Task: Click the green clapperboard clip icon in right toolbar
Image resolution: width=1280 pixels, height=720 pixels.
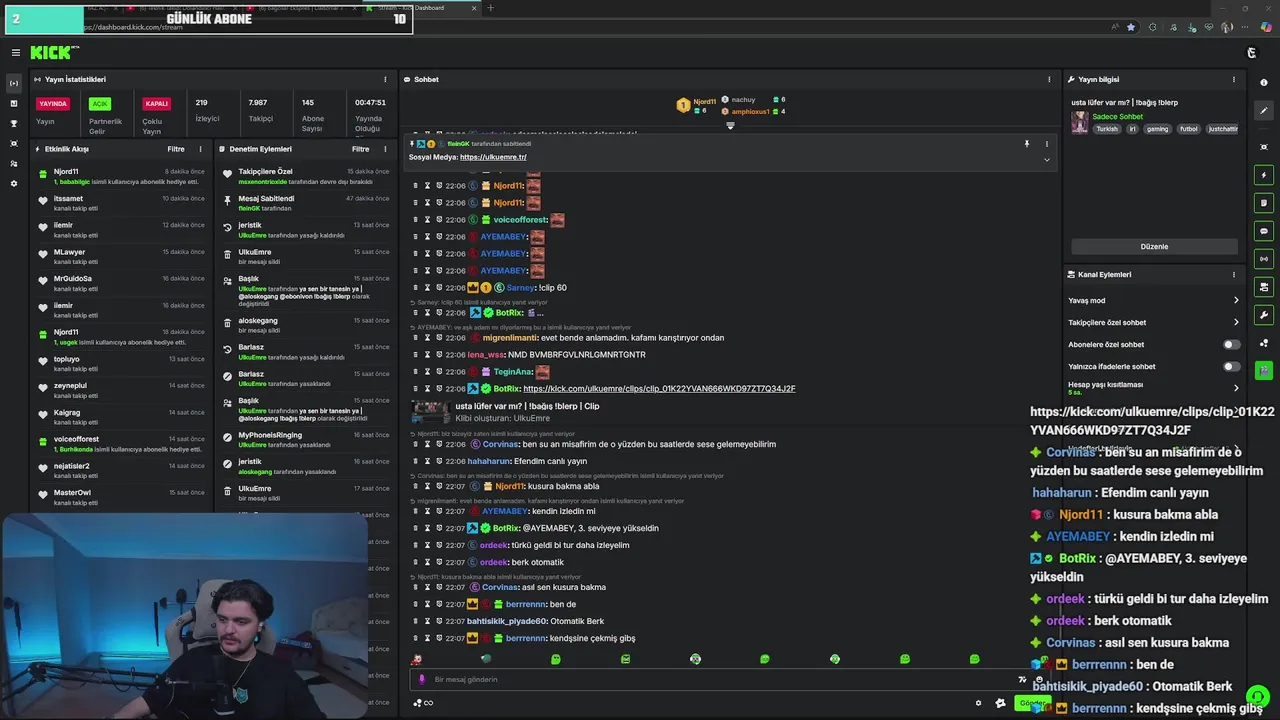Action: [1264, 370]
